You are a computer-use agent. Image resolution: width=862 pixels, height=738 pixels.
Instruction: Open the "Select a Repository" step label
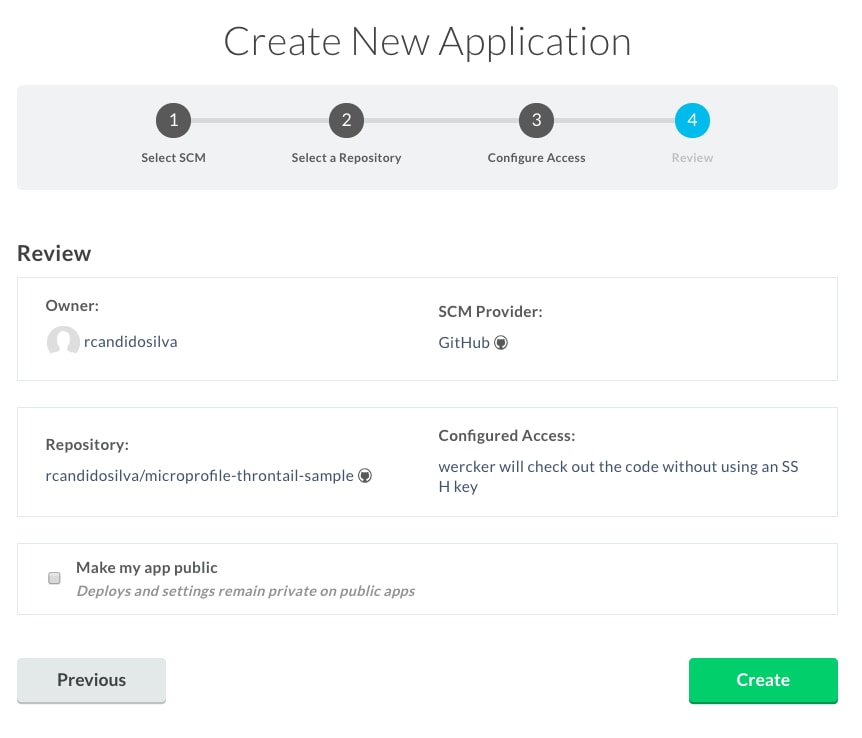(346, 158)
